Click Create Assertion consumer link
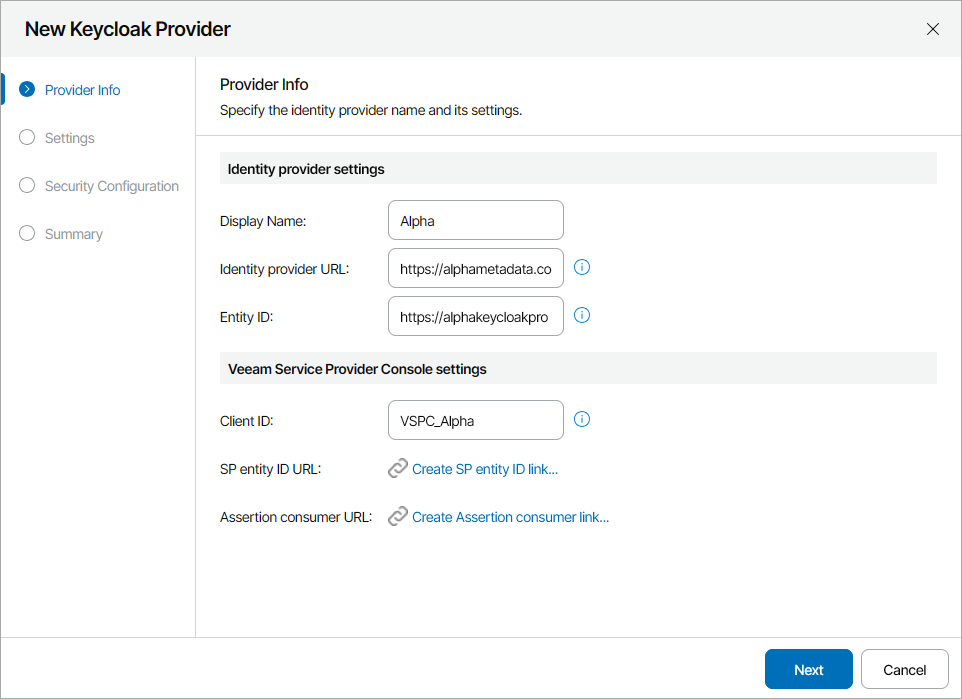The height and width of the screenshot is (699, 962). [x=512, y=516]
